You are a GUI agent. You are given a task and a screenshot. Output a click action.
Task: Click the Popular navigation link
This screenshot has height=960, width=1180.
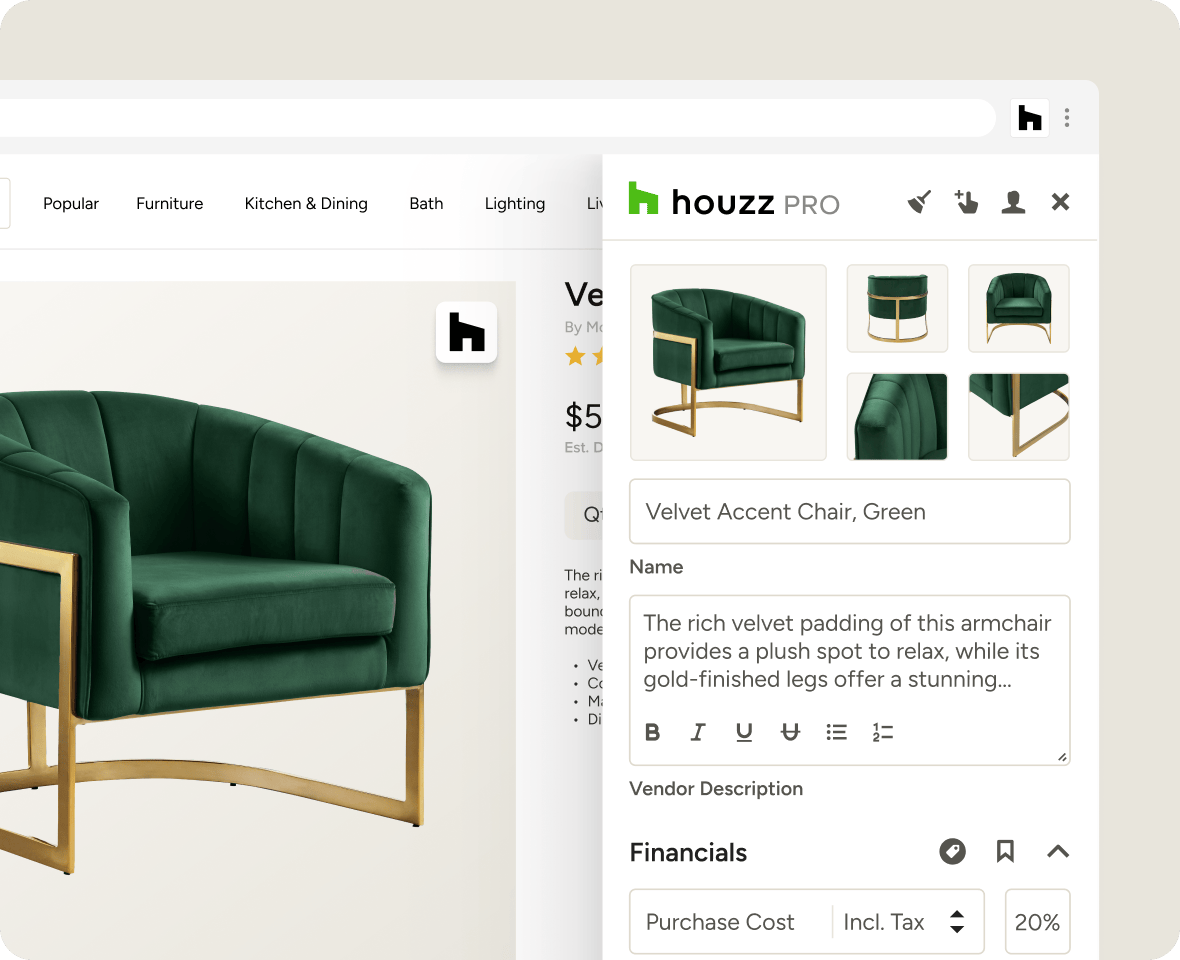[x=71, y=203]
